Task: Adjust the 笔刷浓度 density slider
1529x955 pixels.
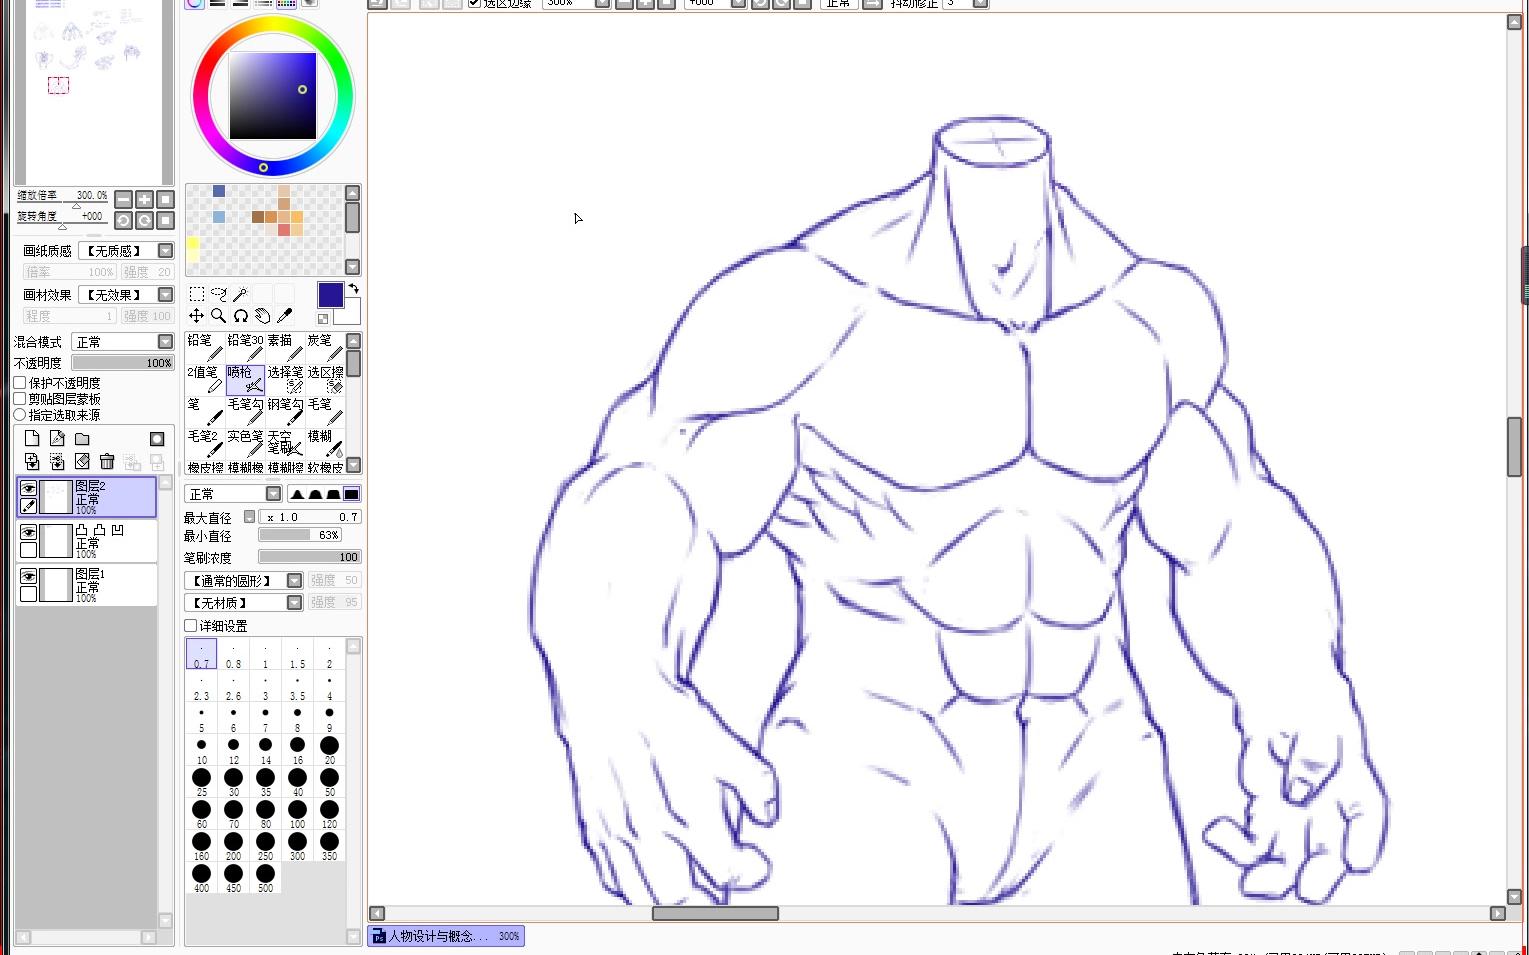Action: click(x=309, y=557)
